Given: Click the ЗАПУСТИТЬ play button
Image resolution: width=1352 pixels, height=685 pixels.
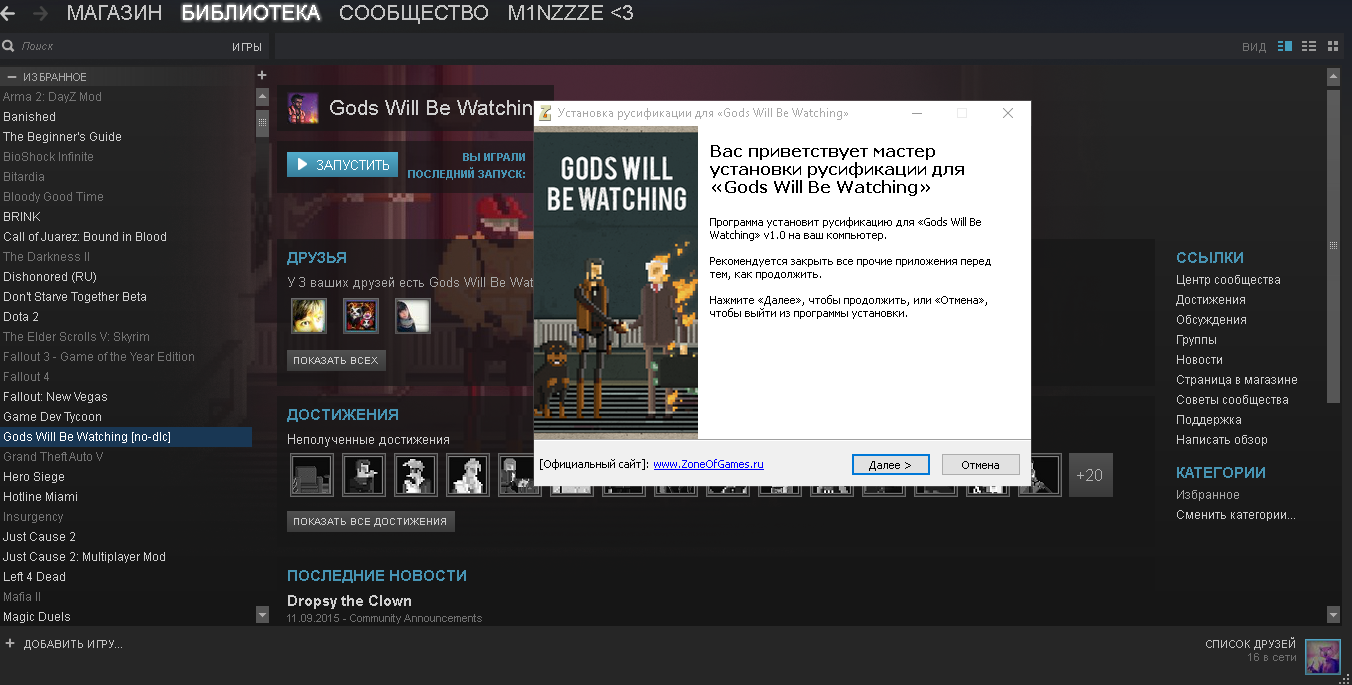Looking at the screenshot, I should tap(343, 165).
